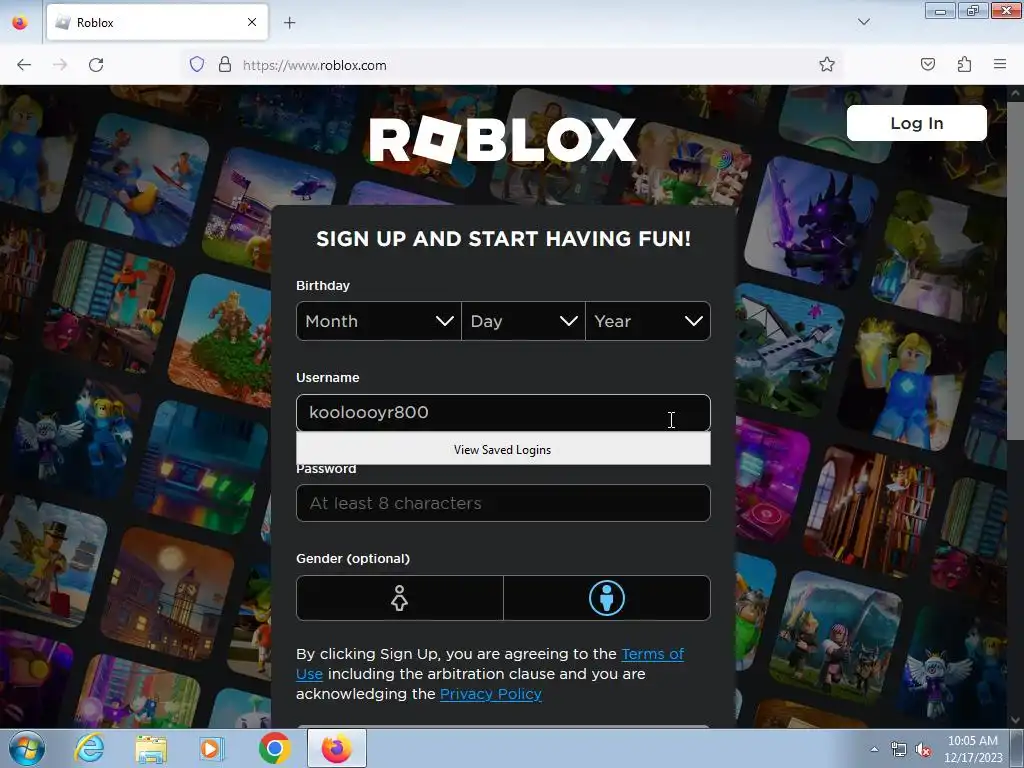1024x768 pixels.
Task: List all tabs with the chevron
Action: [863, 22]
